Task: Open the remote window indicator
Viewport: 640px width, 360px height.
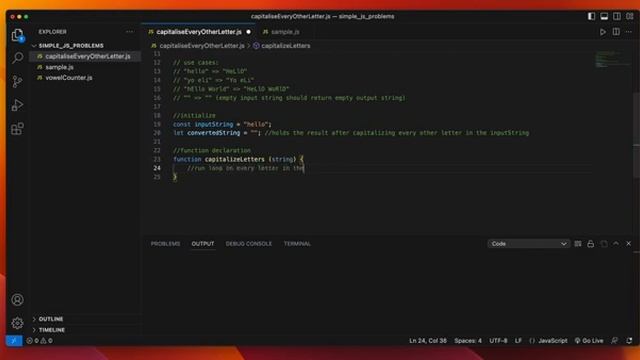Action: (14, 340)
